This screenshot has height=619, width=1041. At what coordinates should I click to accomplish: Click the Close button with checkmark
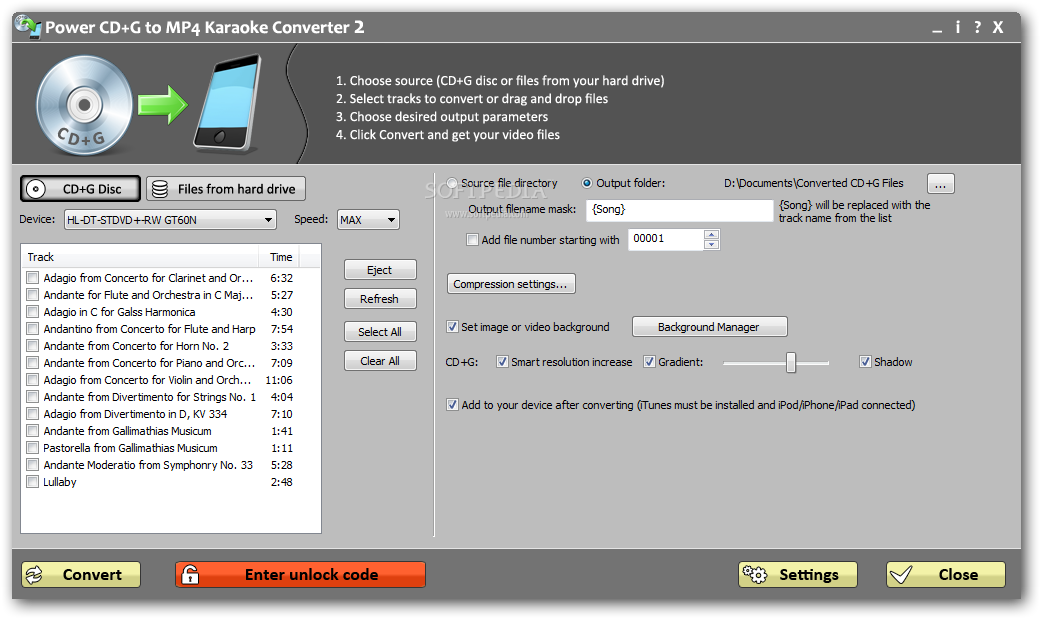946,575
